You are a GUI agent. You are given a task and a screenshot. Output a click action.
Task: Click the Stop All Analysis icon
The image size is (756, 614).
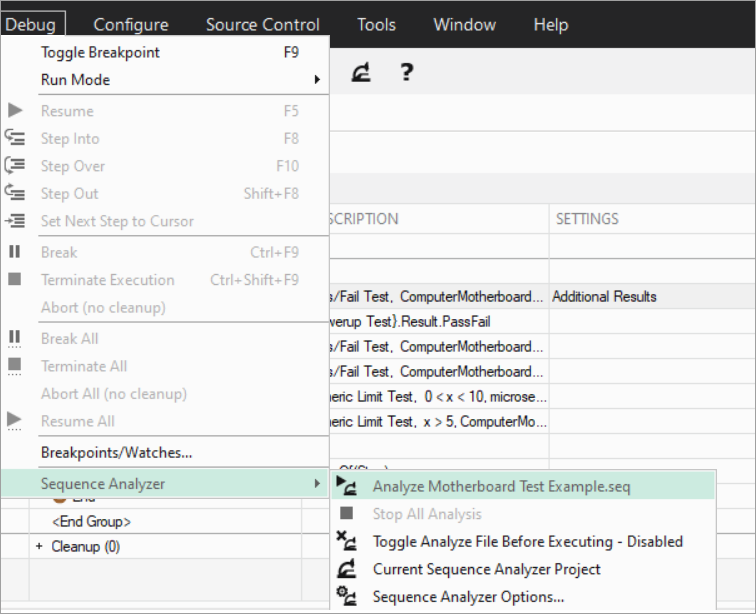pos(347,513)
